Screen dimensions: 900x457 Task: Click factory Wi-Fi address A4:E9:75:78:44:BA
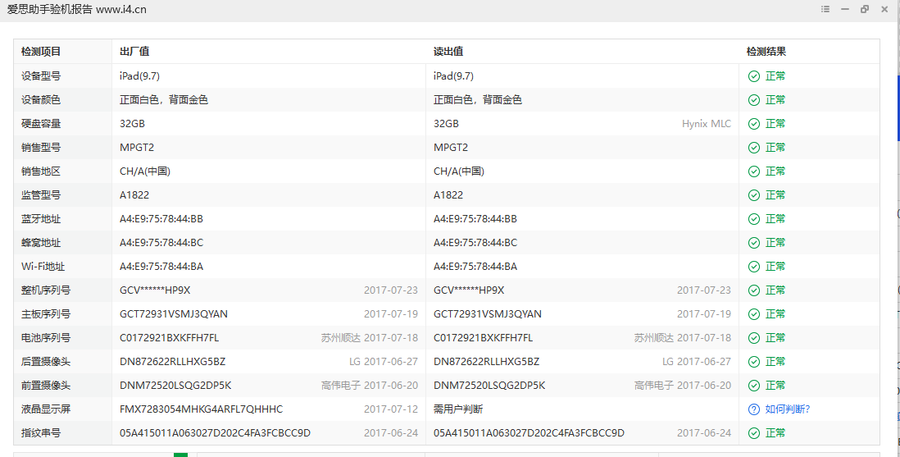161,266
